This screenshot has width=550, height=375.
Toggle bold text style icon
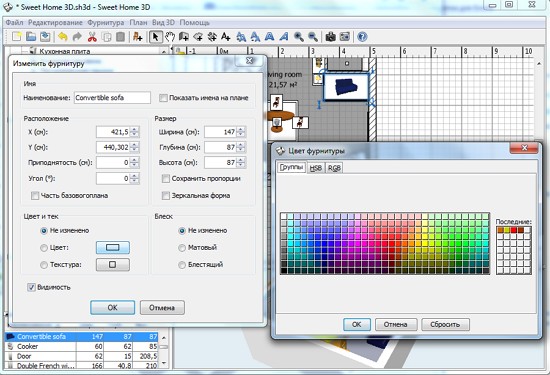pyautogui.click(x=269, y=36)
